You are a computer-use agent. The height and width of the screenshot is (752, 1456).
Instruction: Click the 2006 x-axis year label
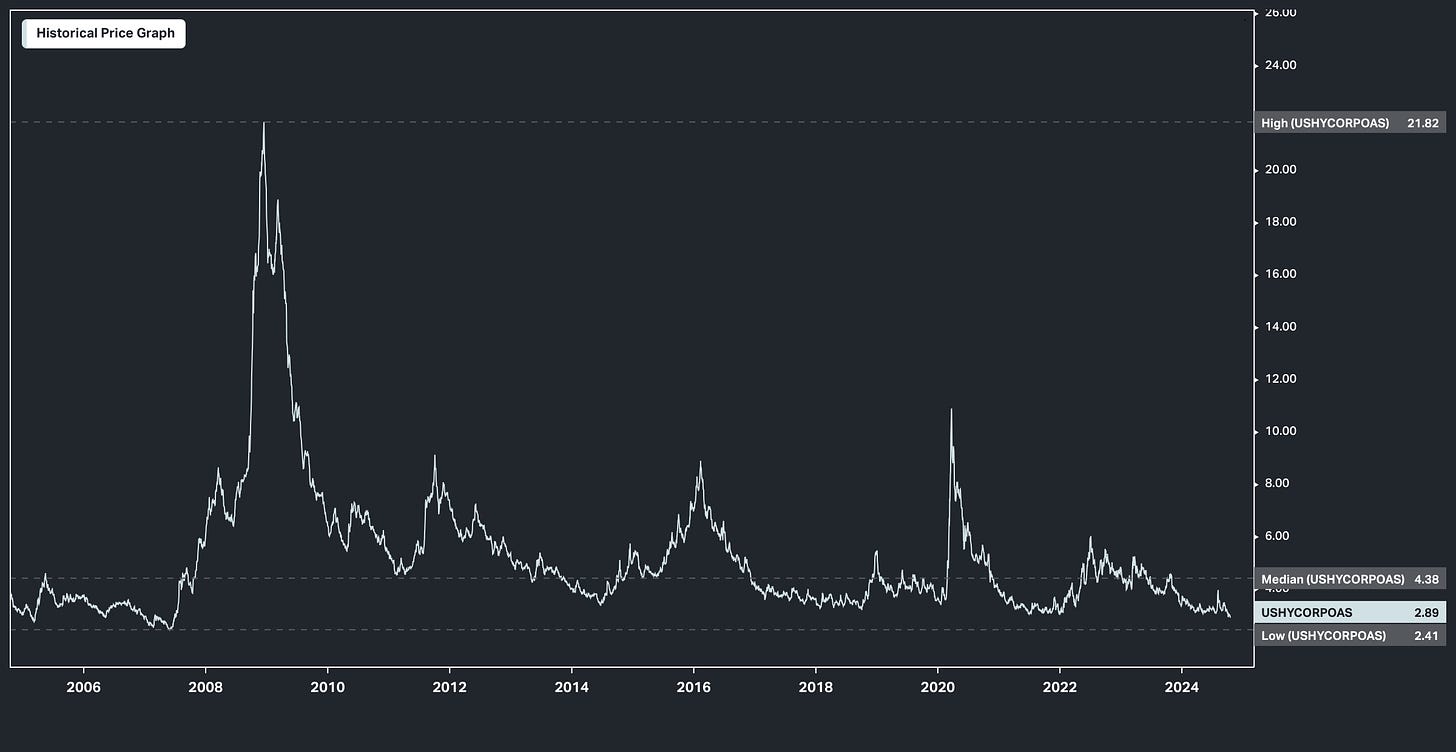tap(83, 687)
